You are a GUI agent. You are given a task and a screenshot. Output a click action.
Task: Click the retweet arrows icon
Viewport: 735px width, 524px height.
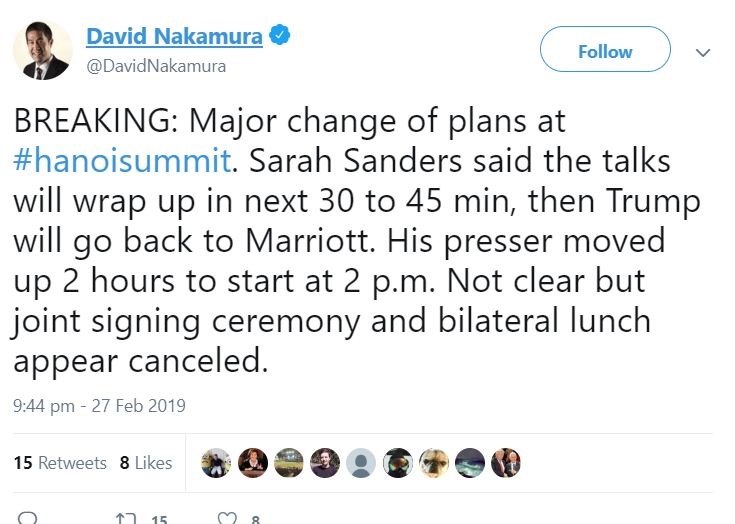127,519
